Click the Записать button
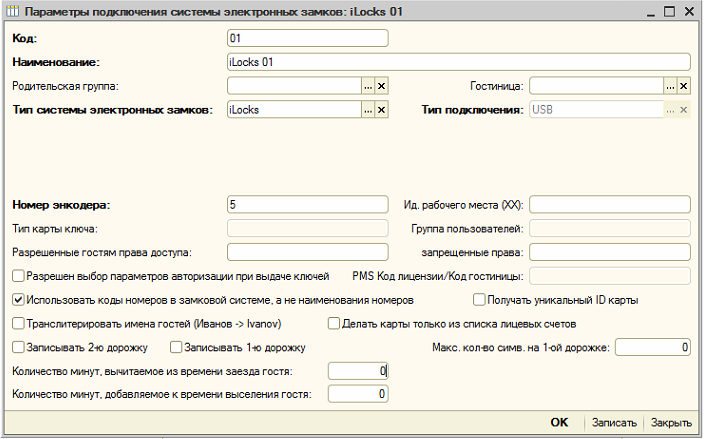The width and height of the screenshot is (704, 439). (x=614, y=422)
